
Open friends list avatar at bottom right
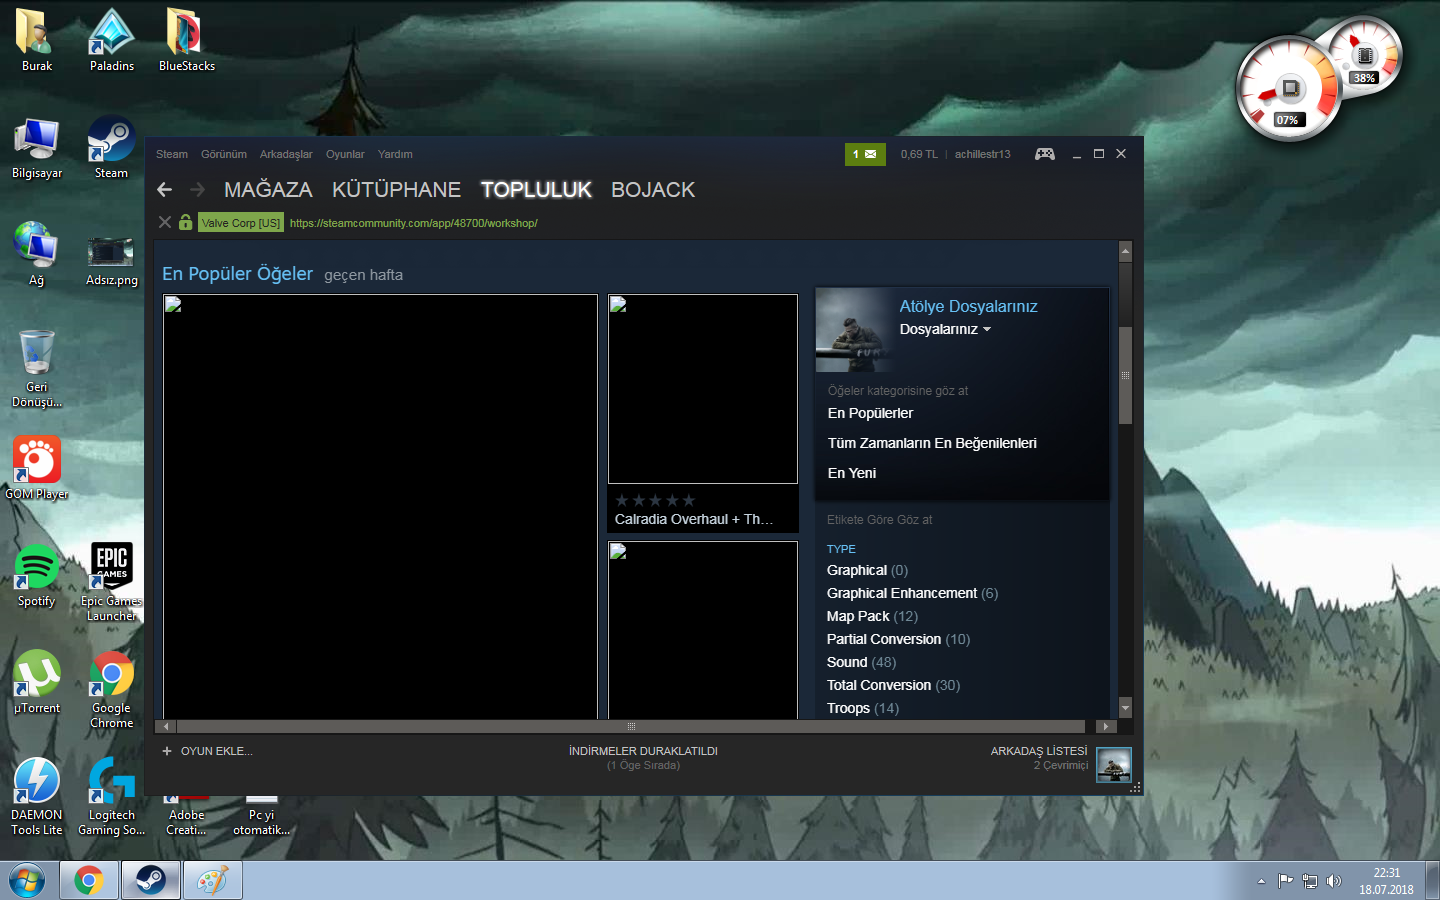click(x=1114, y=765)
